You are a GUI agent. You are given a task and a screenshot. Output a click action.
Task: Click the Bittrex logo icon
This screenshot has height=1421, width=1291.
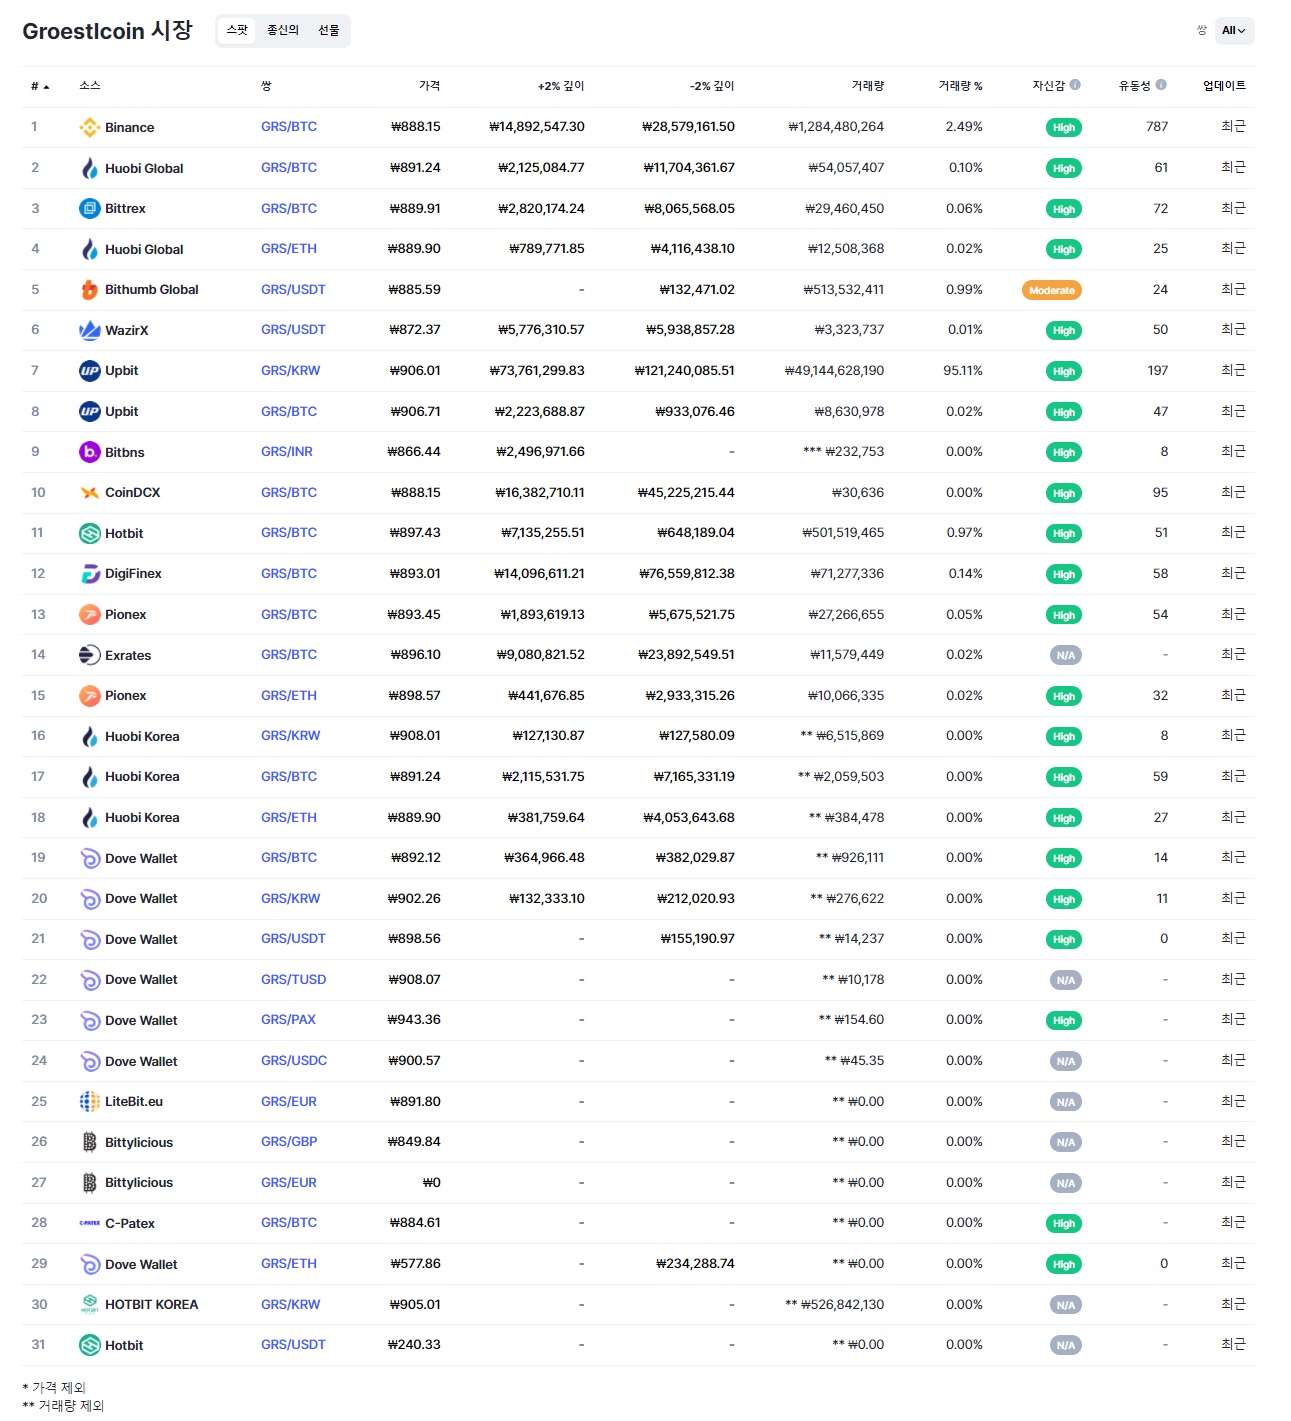[x=89, y=208]
